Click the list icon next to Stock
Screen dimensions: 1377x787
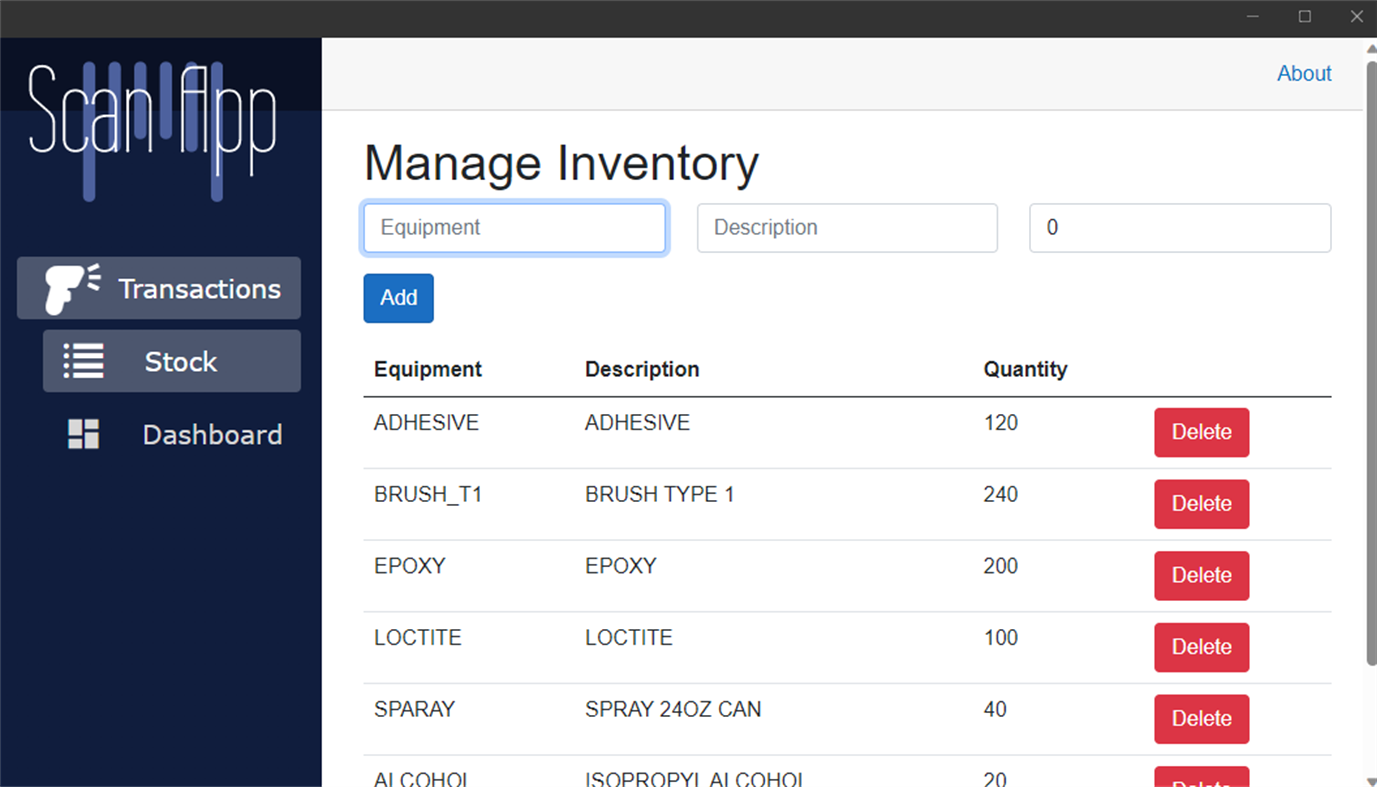(x=85, y=361)
